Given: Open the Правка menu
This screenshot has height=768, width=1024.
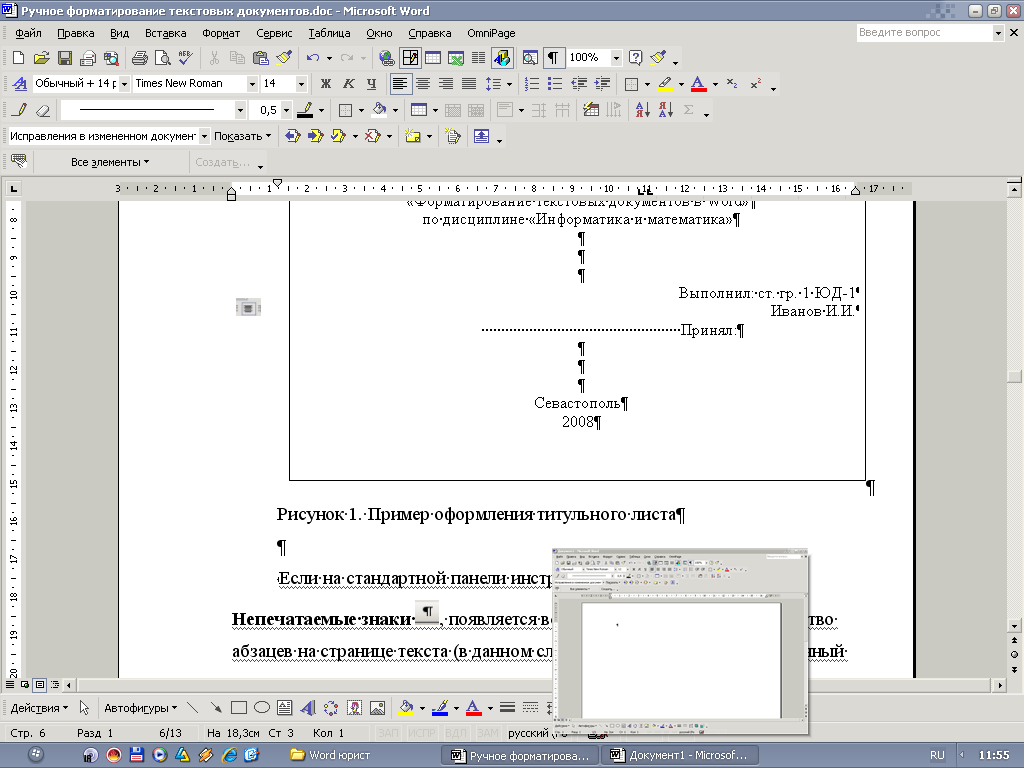Looking at the screenshot, I should (76, 33).
